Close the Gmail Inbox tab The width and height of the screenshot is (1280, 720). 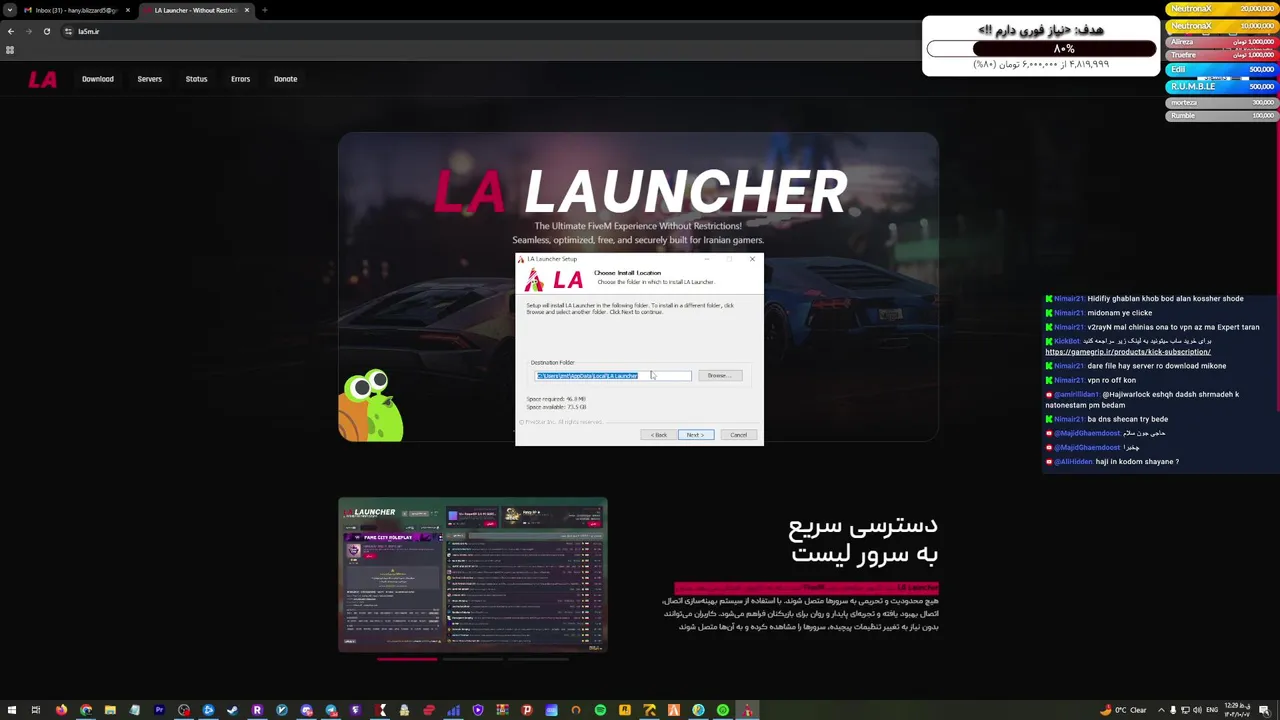click(128, 10)
